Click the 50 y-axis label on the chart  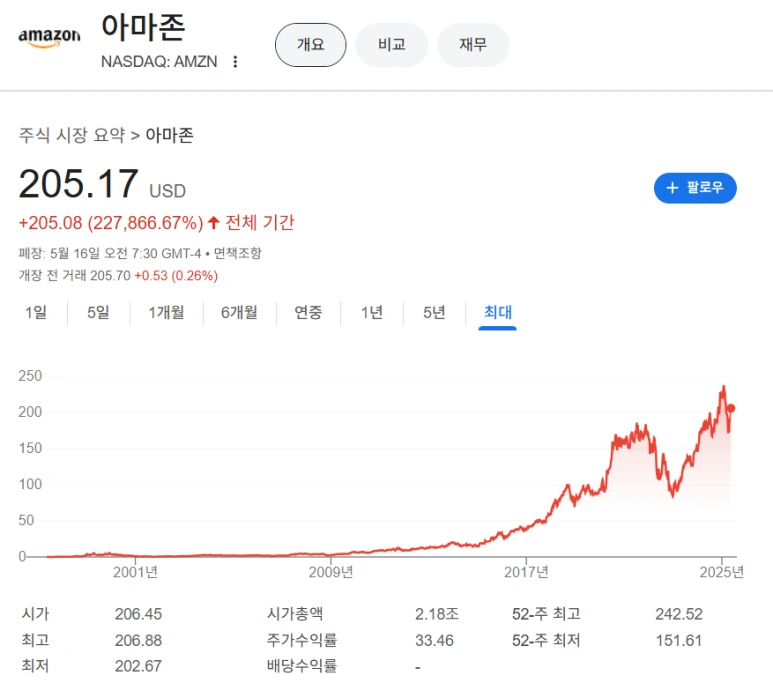click(x=26, y=520)
